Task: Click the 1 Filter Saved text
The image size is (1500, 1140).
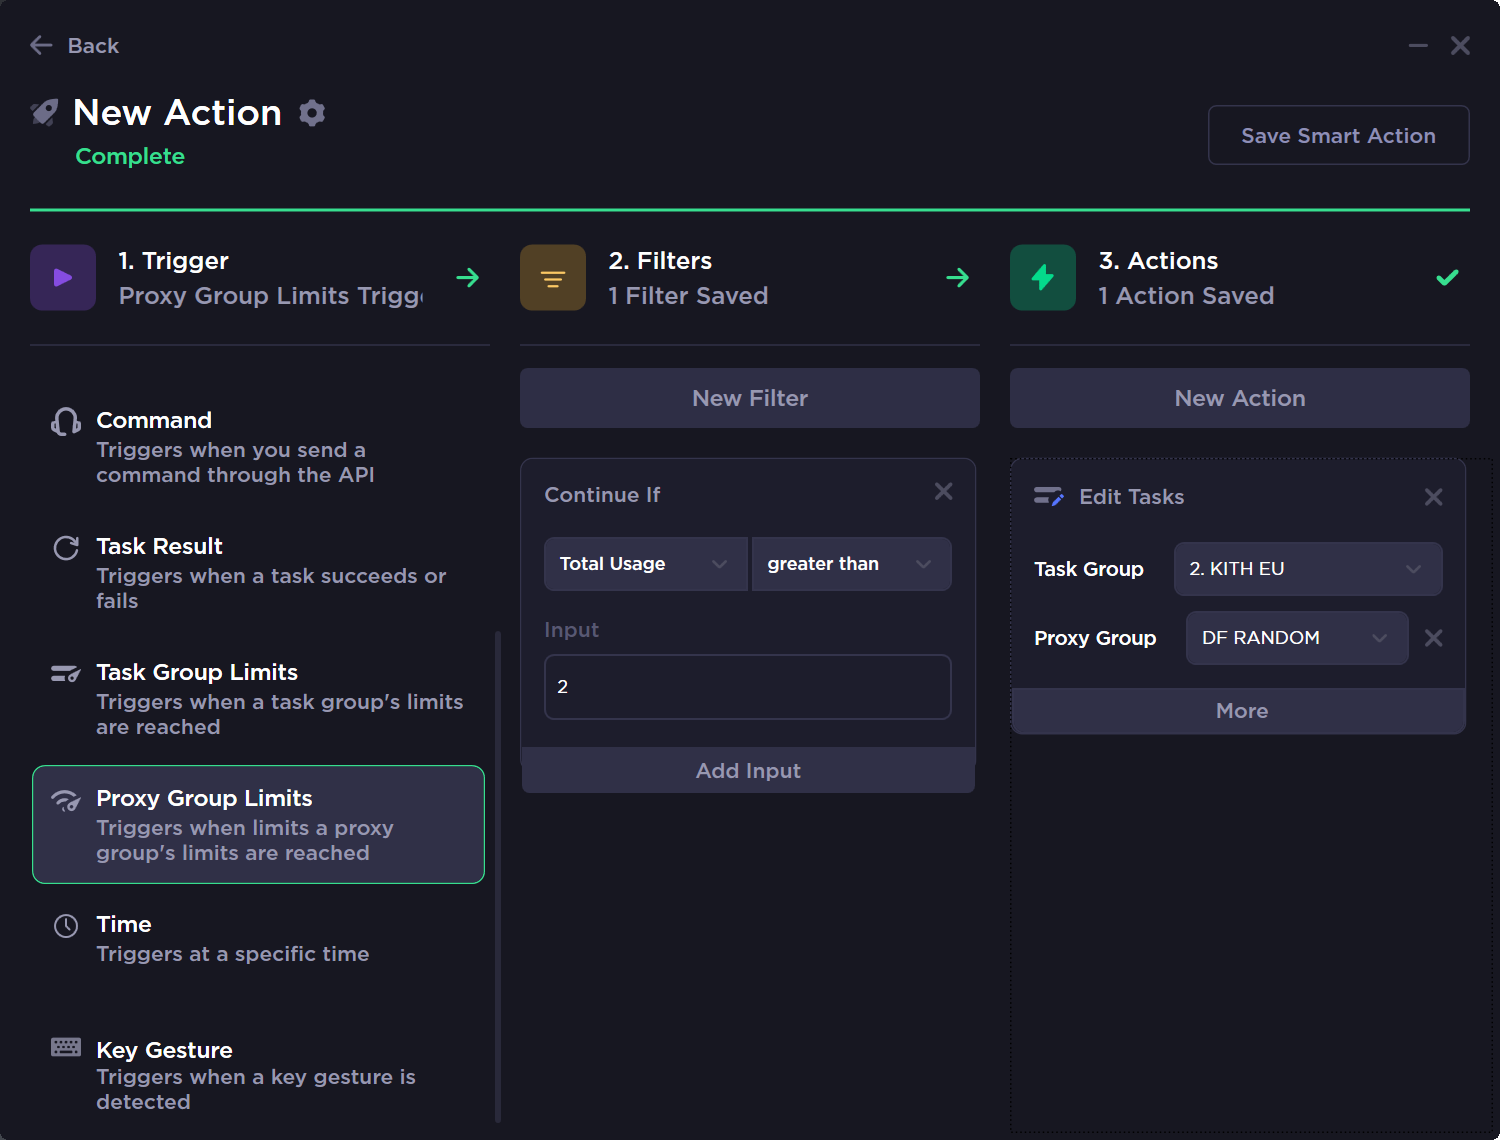Action: pyautogui.click(x=688, y=296)
